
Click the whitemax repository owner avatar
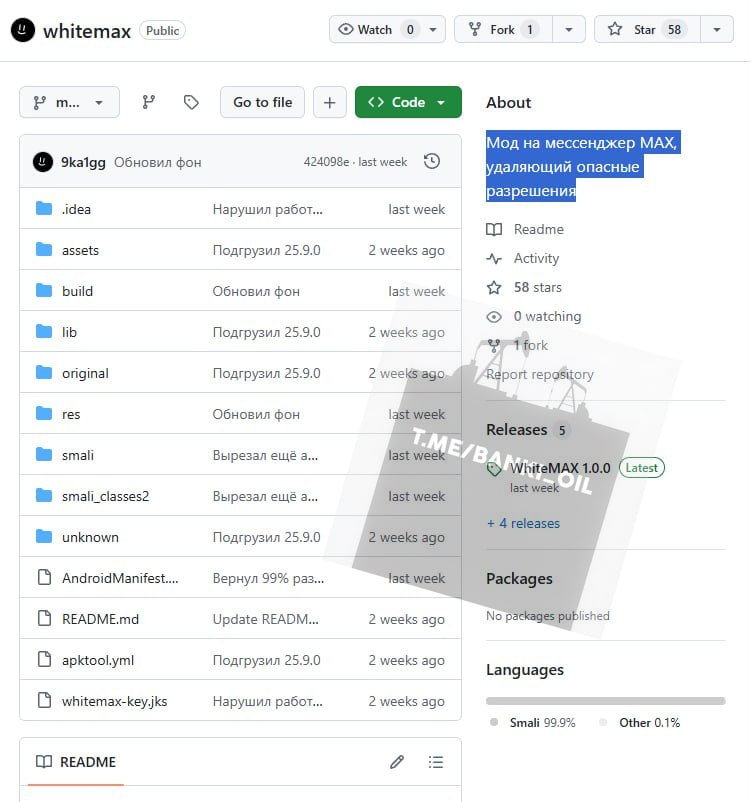pos(23,30)
